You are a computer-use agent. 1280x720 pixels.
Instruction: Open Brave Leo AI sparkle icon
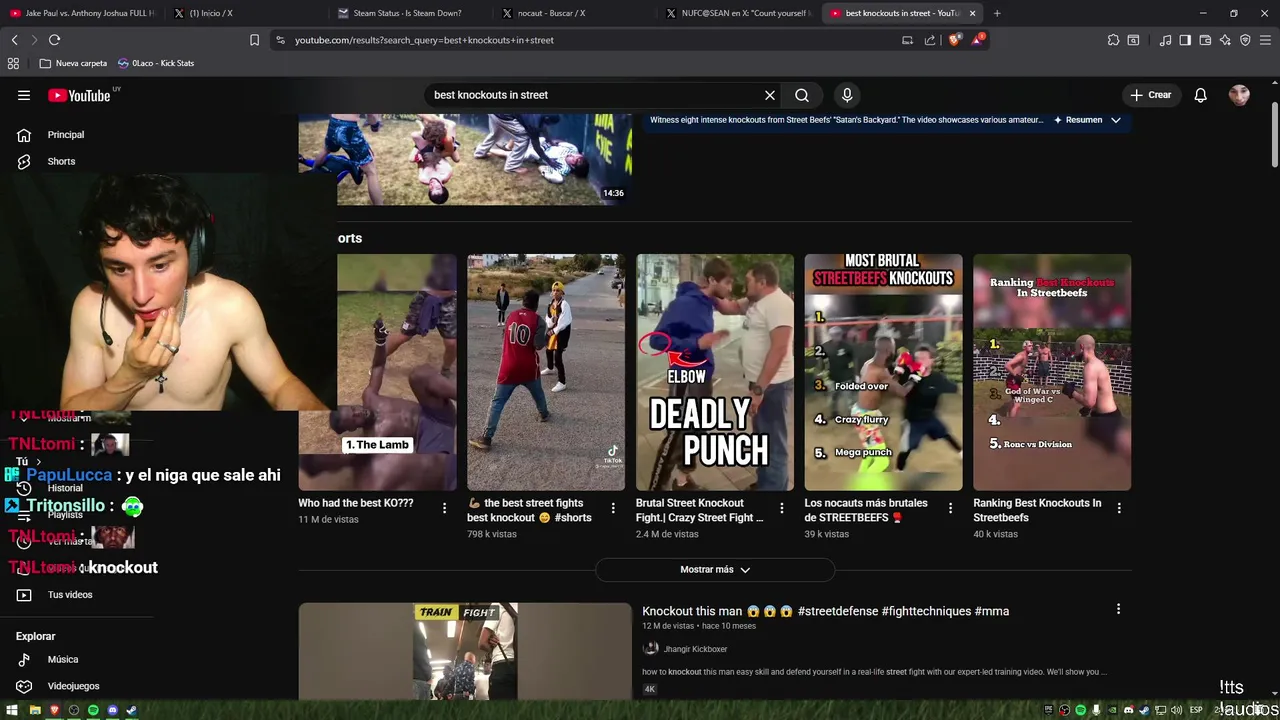click(x=1225, y=40)
